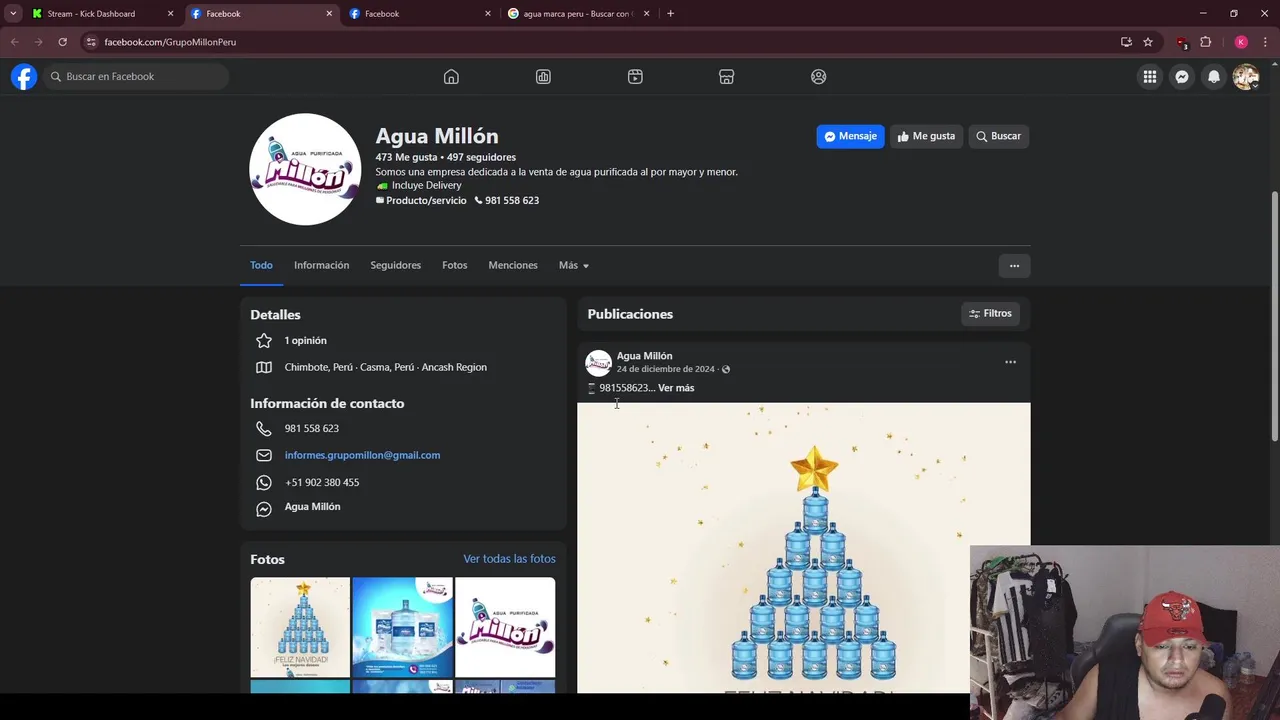Search the page with Buscar button

tap(999, 136)
